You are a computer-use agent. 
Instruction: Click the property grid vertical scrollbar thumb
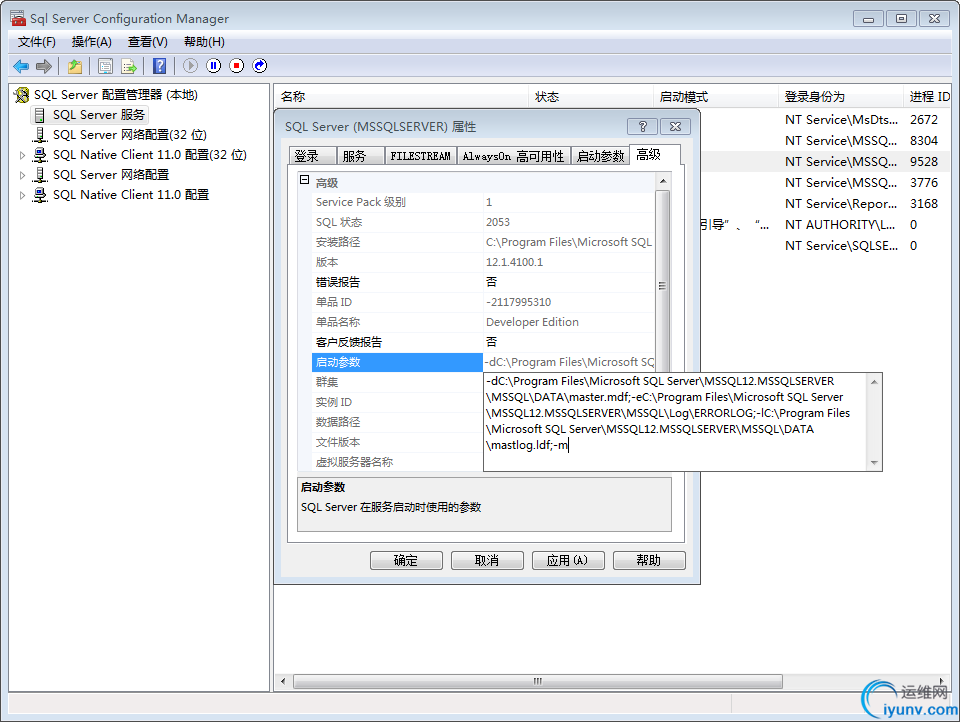click(662, 284)
